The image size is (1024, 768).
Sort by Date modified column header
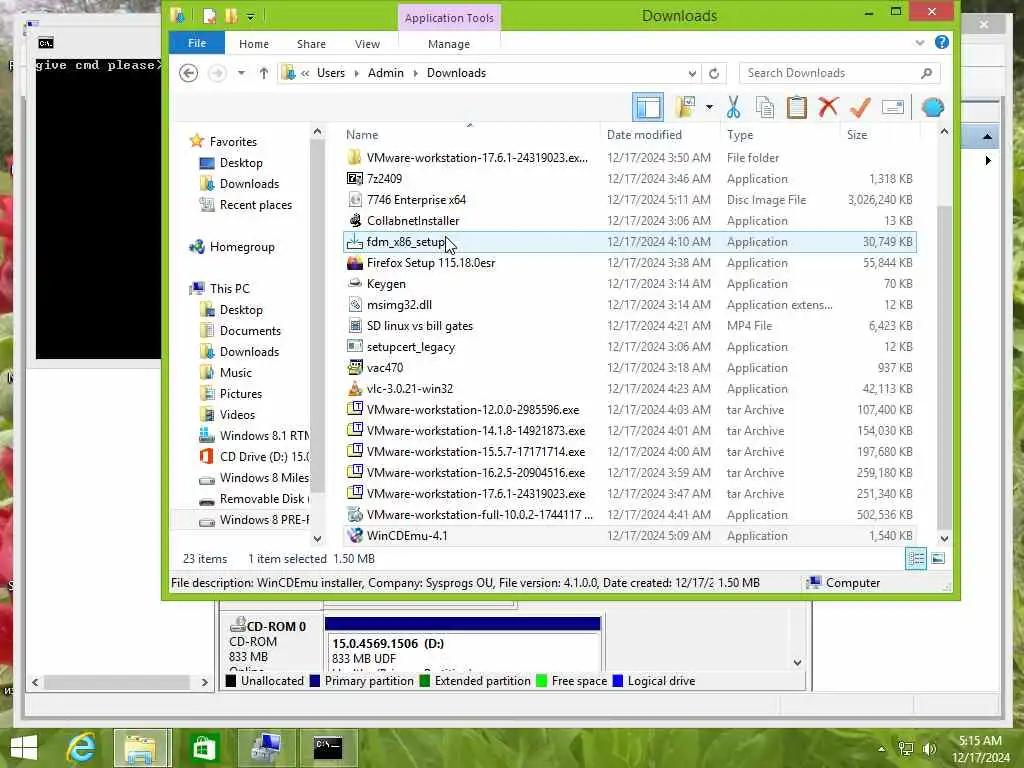click(x=644, y=135)
